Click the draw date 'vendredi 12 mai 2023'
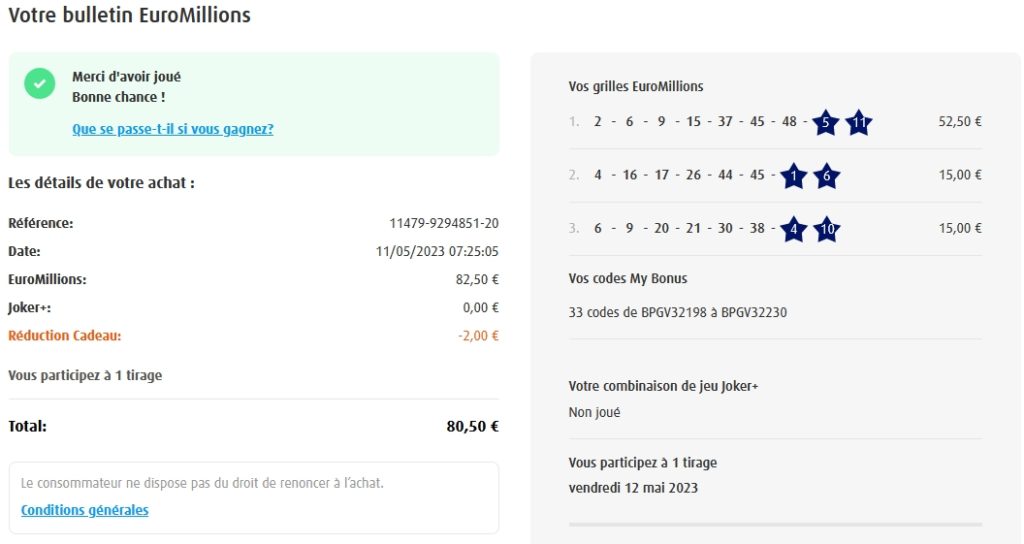The image size is (1024, 544). pos(633,488)
